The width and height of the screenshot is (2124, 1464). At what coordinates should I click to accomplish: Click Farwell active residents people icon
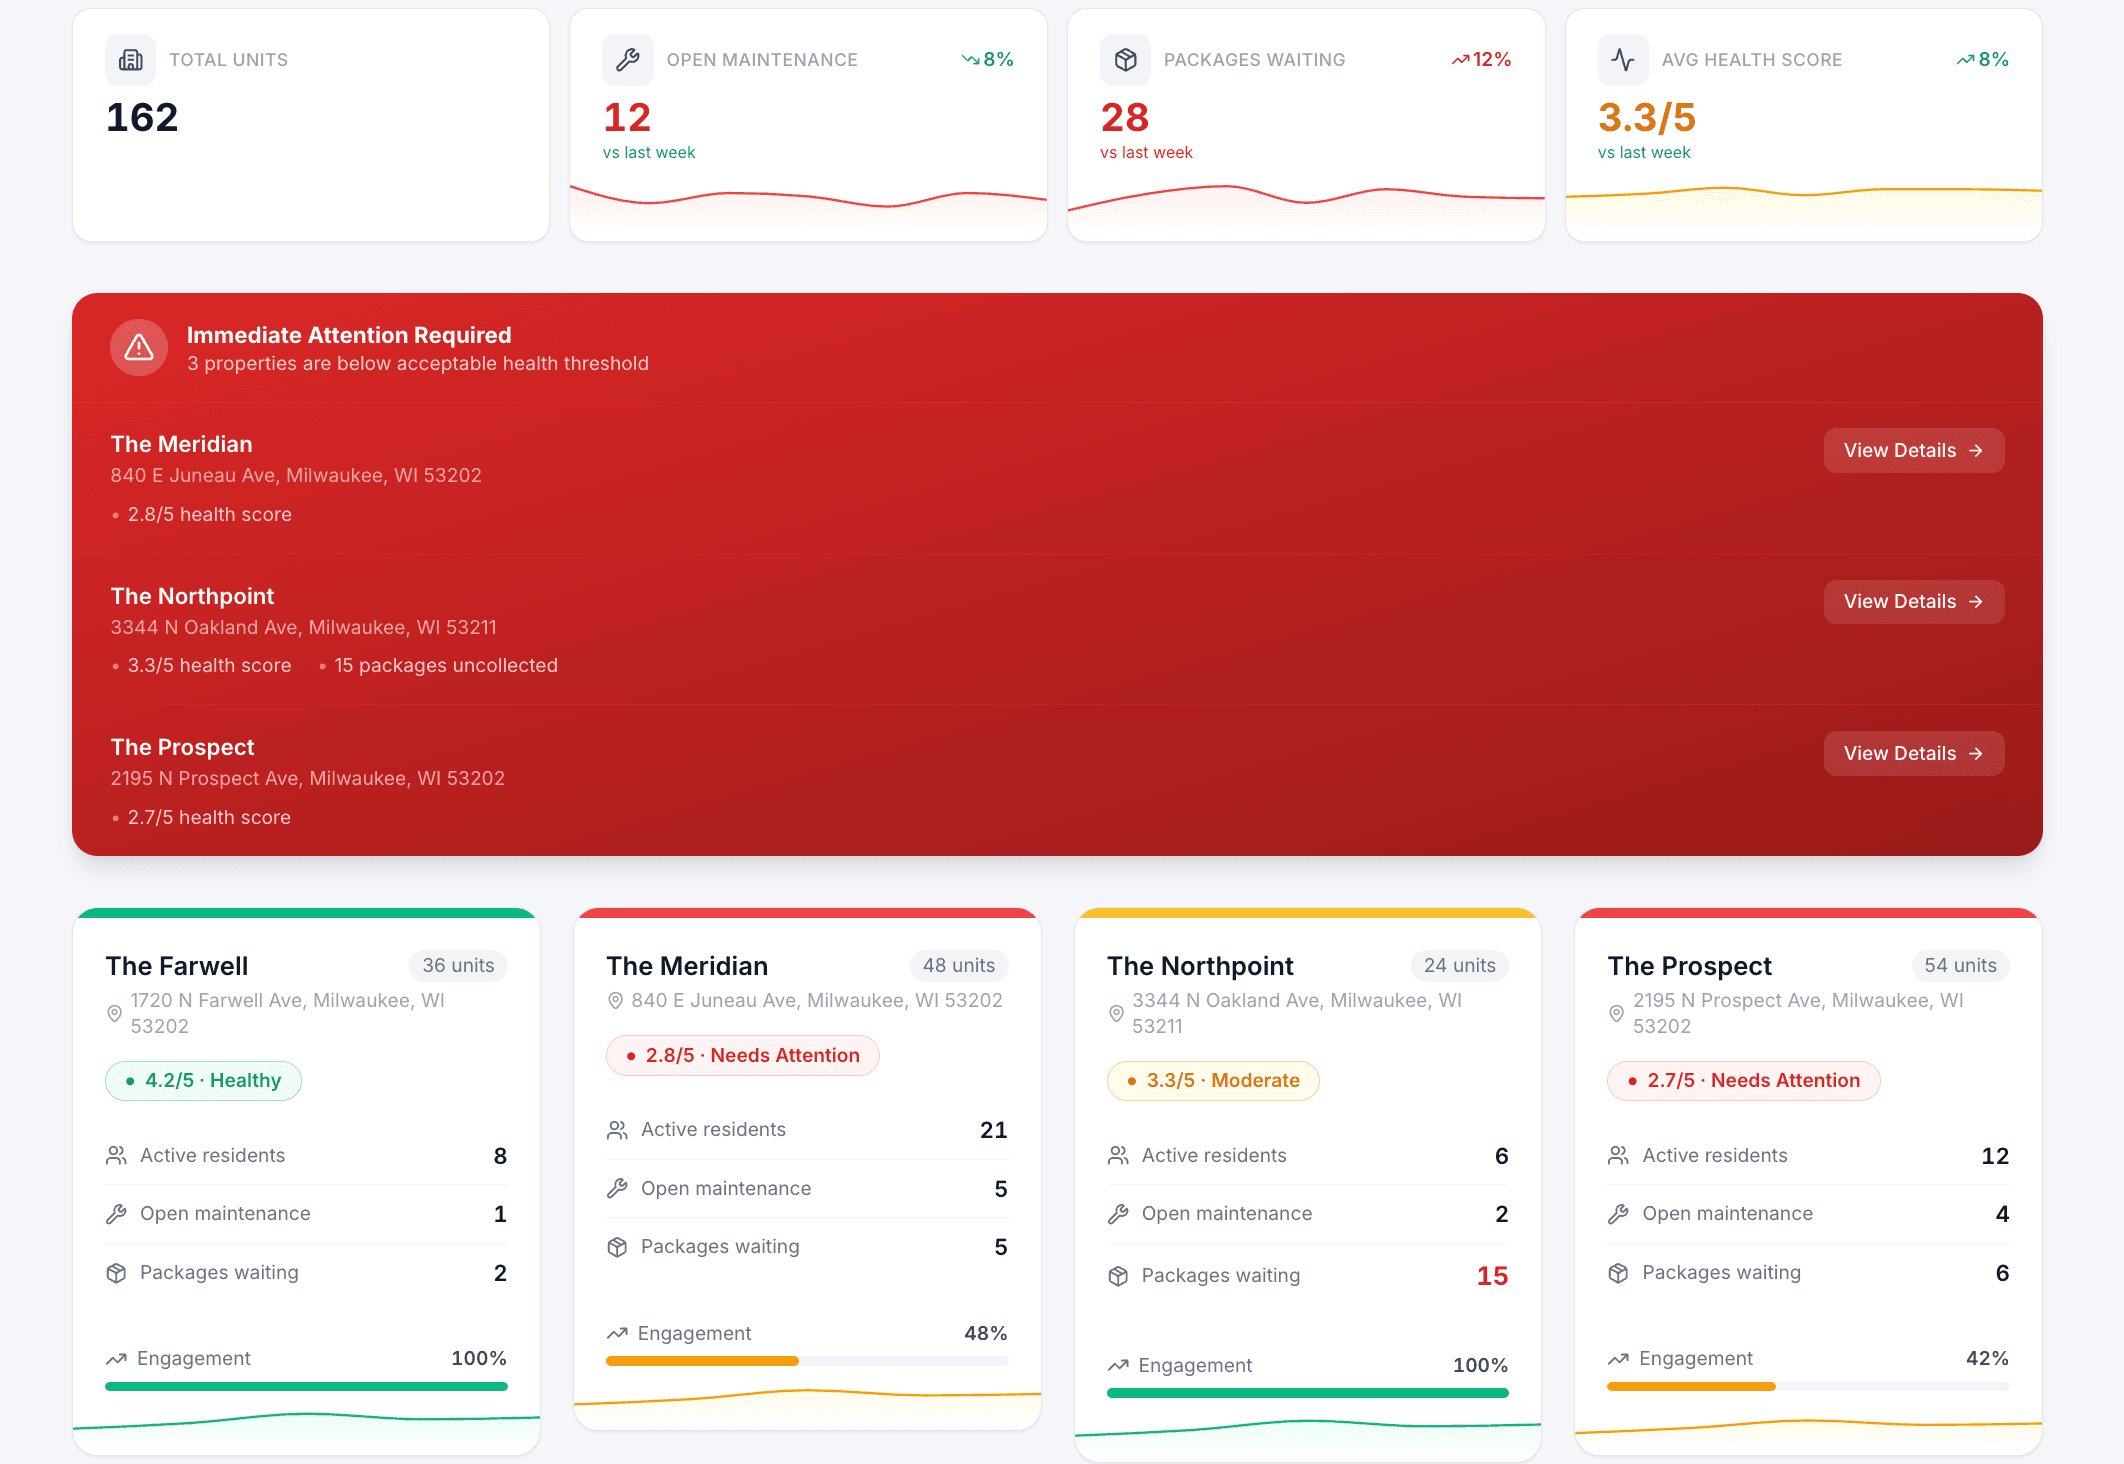pos(117,1156)
